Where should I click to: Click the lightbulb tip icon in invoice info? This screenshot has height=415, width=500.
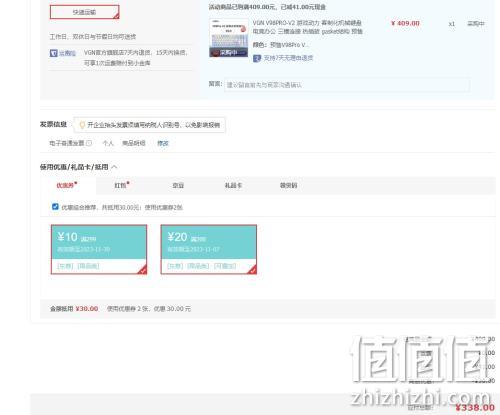point(82,125)
